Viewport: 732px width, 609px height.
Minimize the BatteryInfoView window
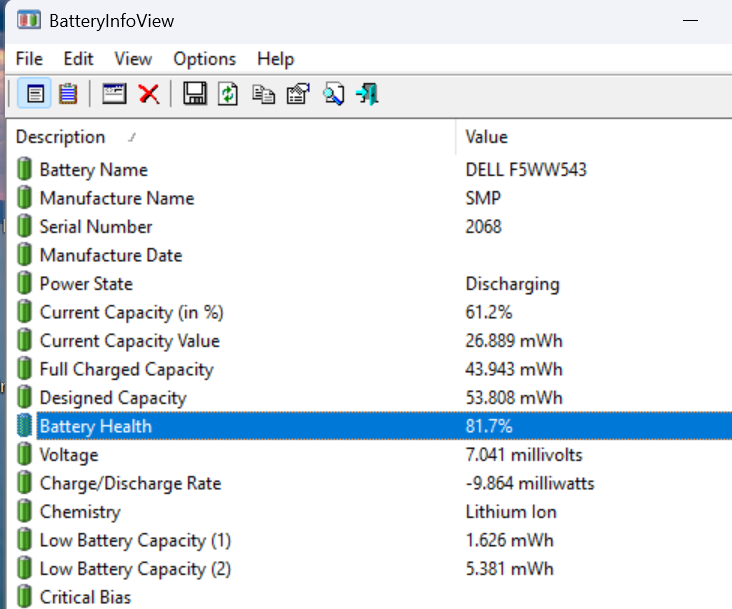pos(690,21)
